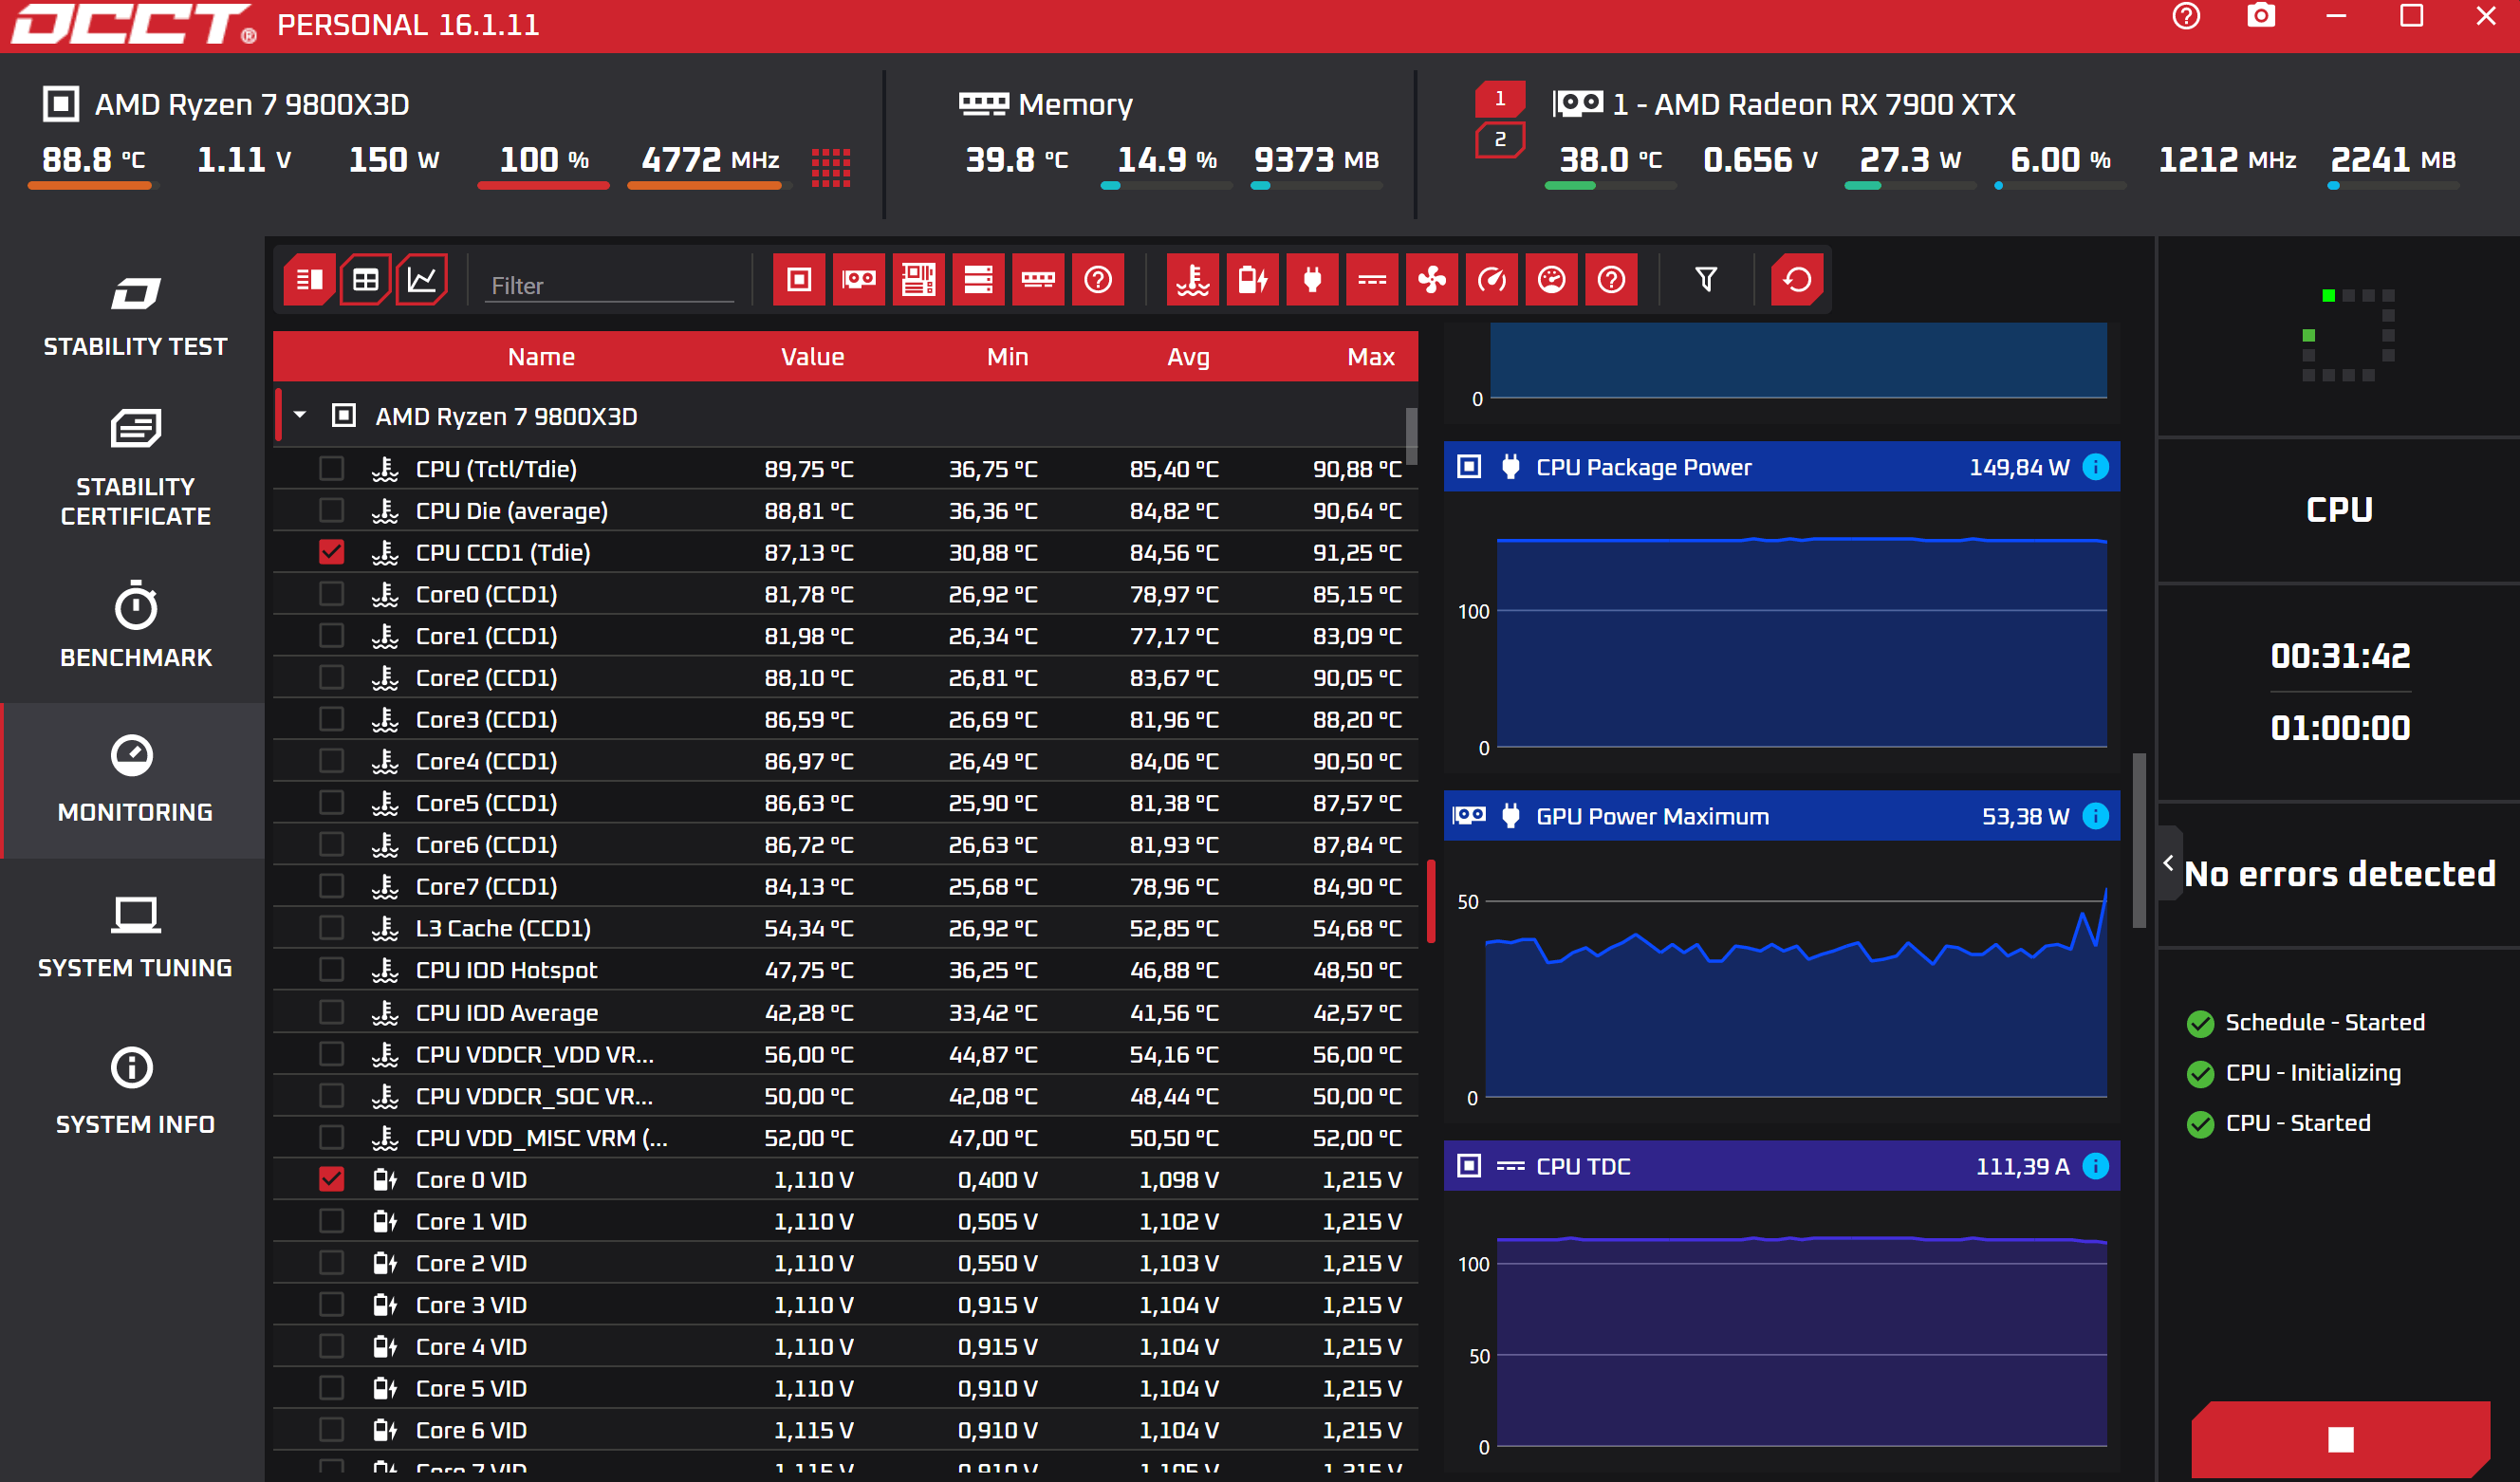Toggle the motherboard hardware filter icon
The height and width of the screenshot is (1482, 2520).
[x=918, y=280]
